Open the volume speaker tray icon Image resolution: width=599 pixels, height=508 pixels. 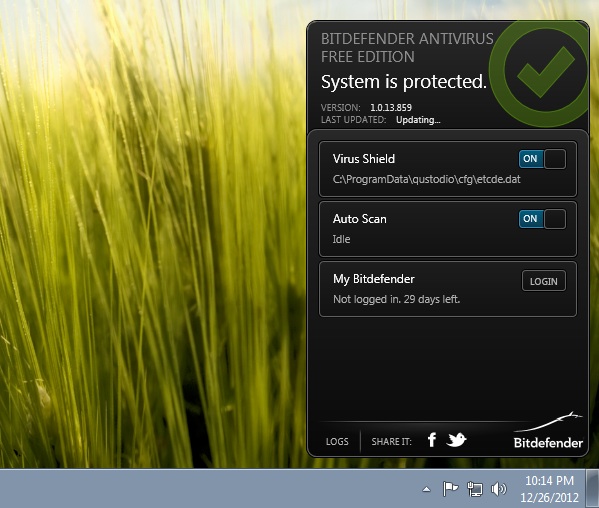click(x=499, y=489)
